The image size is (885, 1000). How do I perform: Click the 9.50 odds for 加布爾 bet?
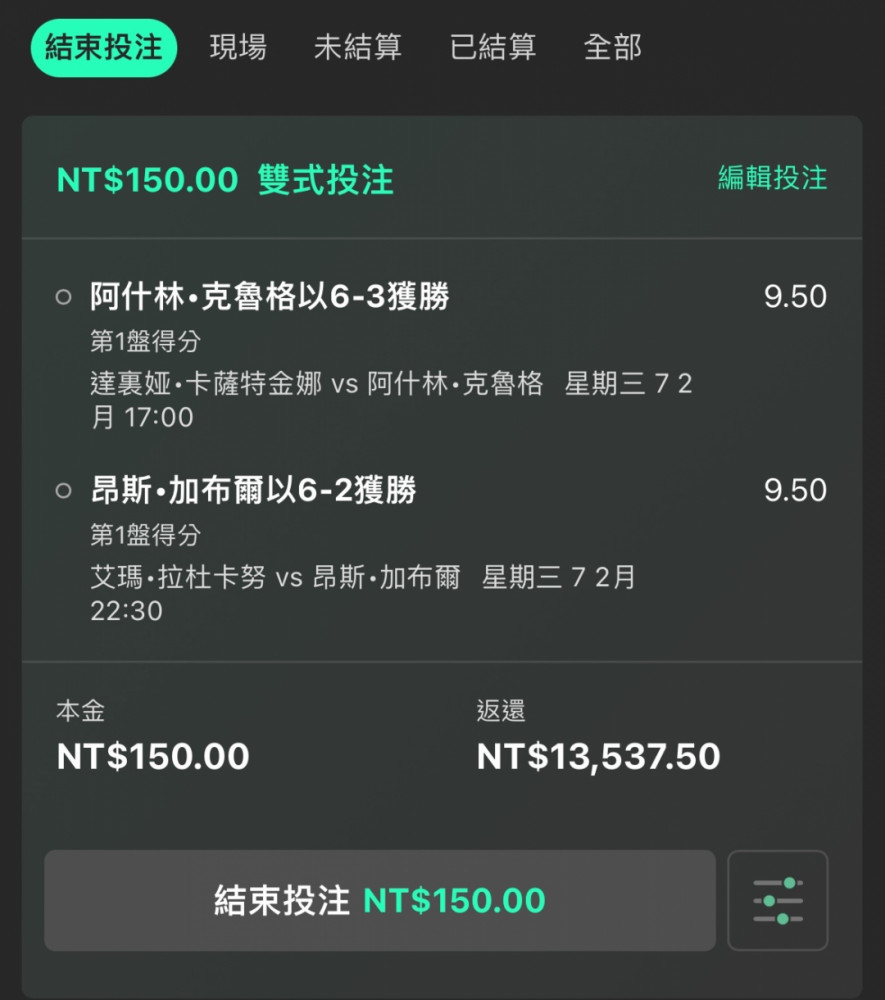[795, 490]
